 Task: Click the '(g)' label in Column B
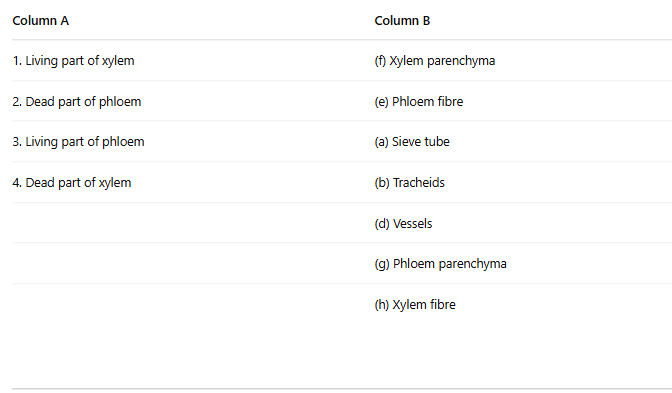(x=382, y=264)
